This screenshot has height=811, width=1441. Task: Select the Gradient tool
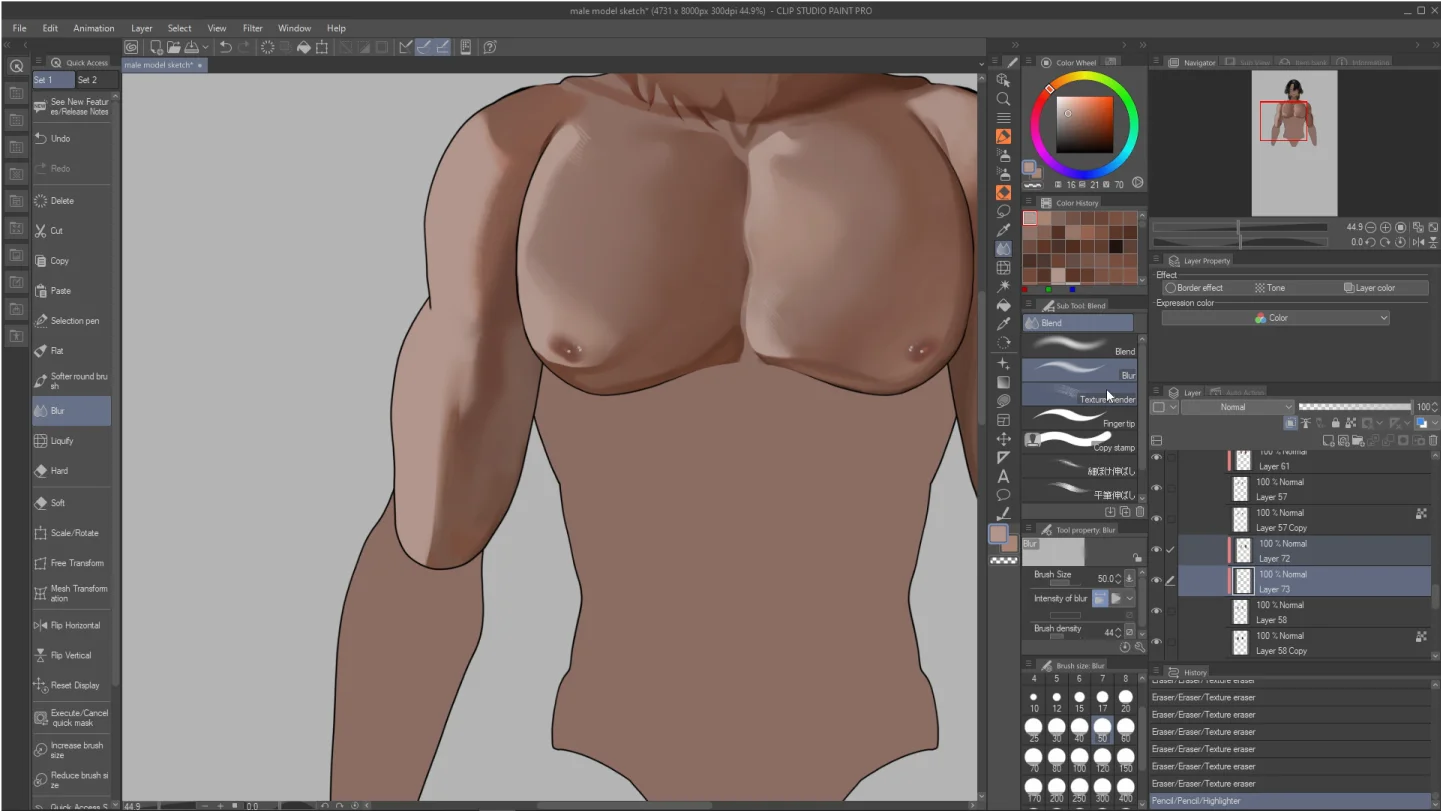coord(1003,382)
